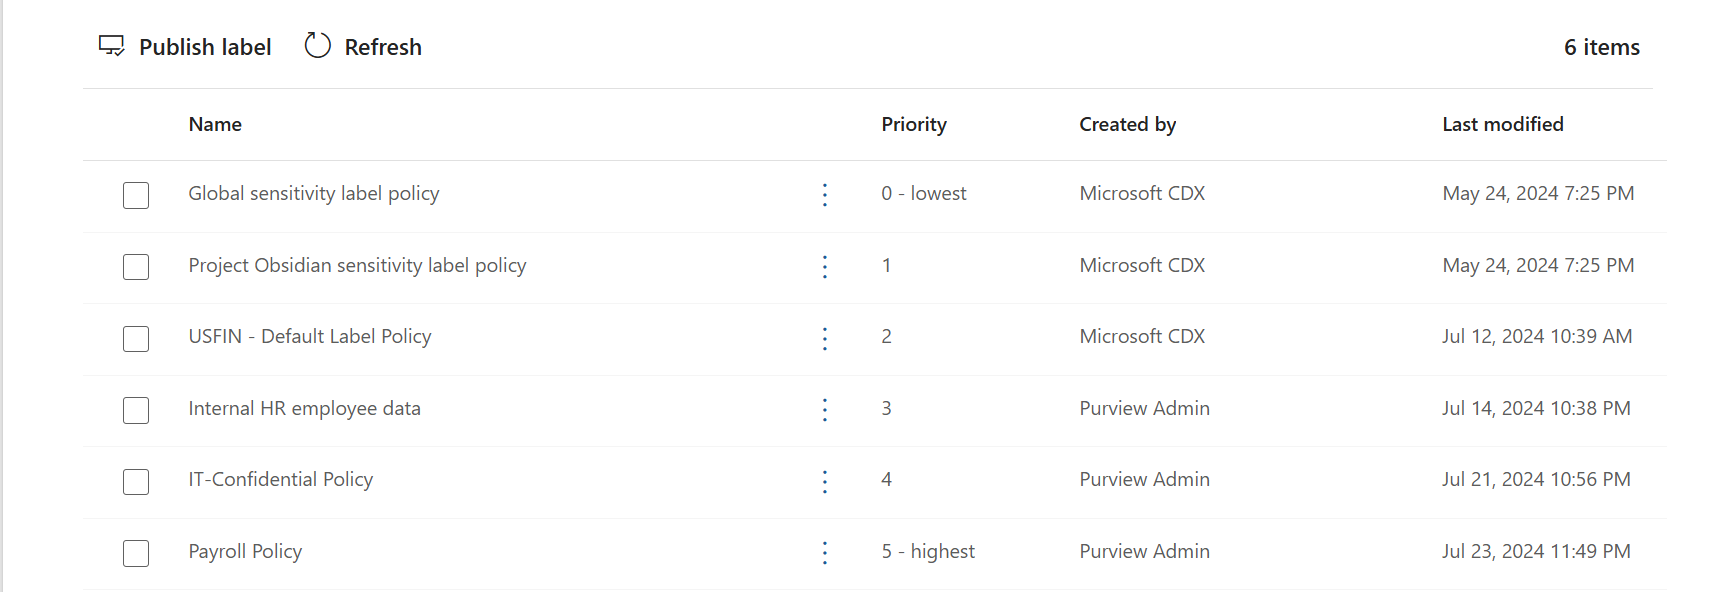Click the Name column header
This screenshot has width=1729, height=592.
click(215, 124)
